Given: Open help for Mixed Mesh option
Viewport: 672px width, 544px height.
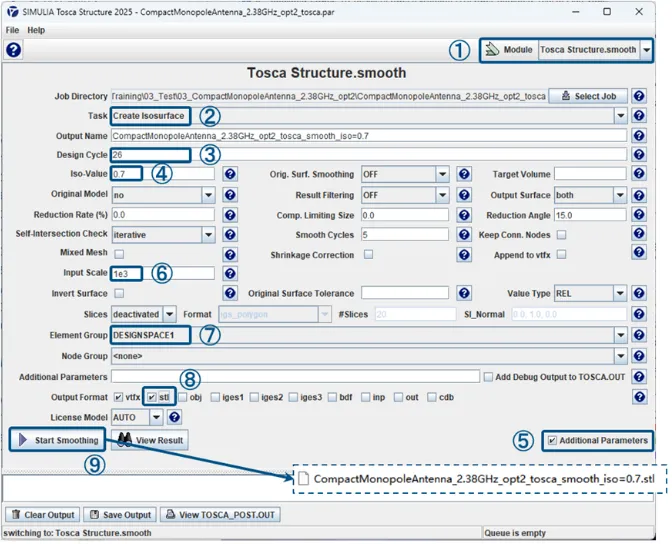Looking at the screenshot, I should point(230,255).
